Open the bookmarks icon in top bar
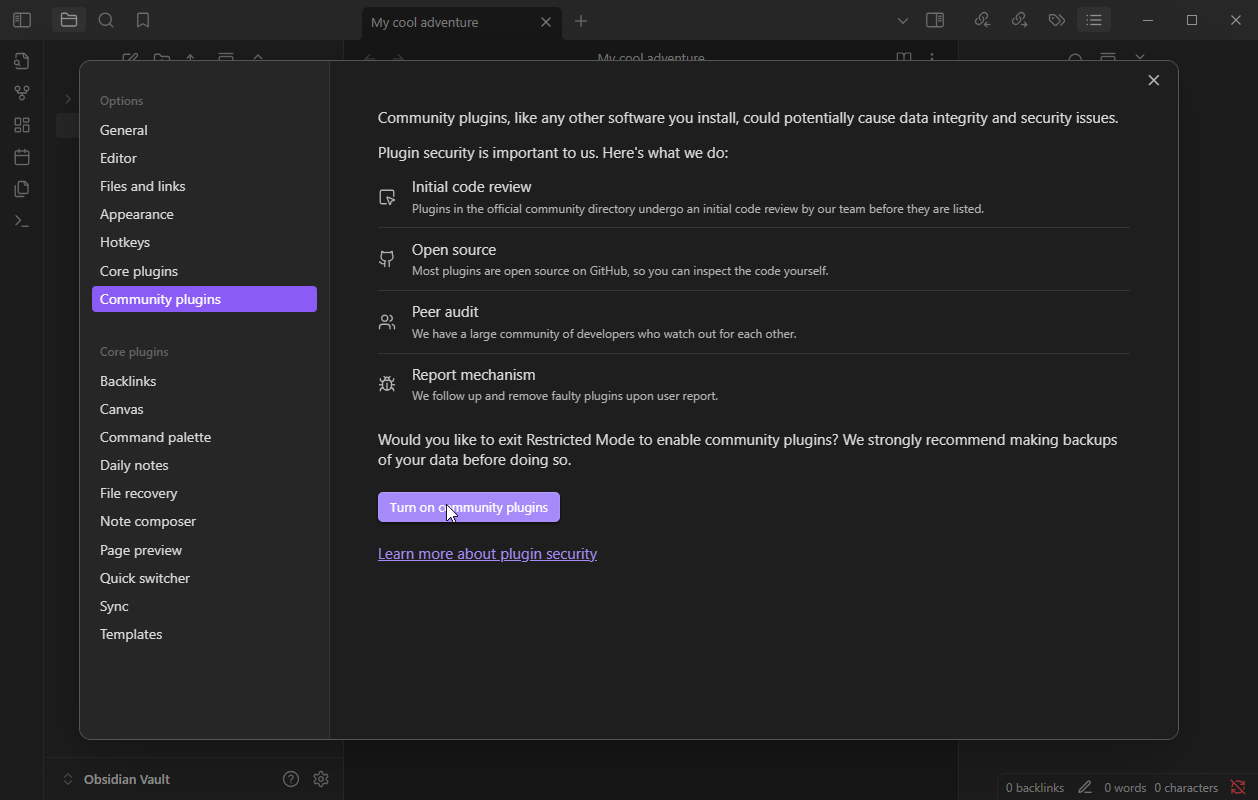The width and height of the screenshot is (1258, 800). (143, 20)
